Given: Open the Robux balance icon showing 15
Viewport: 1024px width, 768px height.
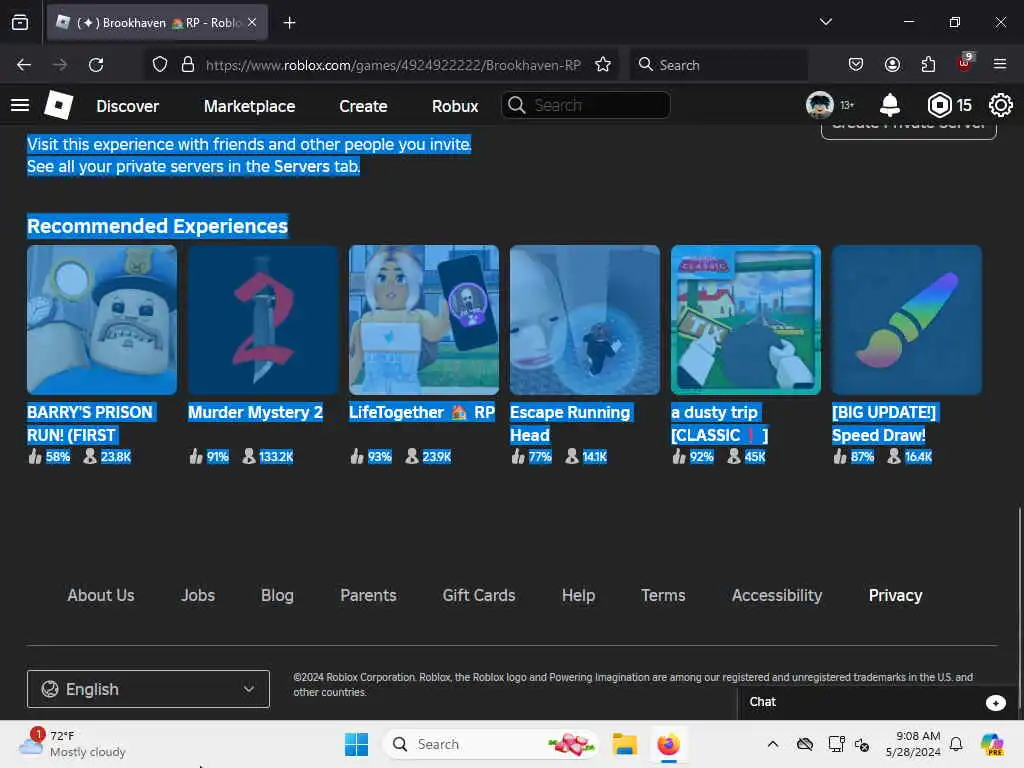Looking at the screenshot, I should pyautogui.click(x=939, y=105).
